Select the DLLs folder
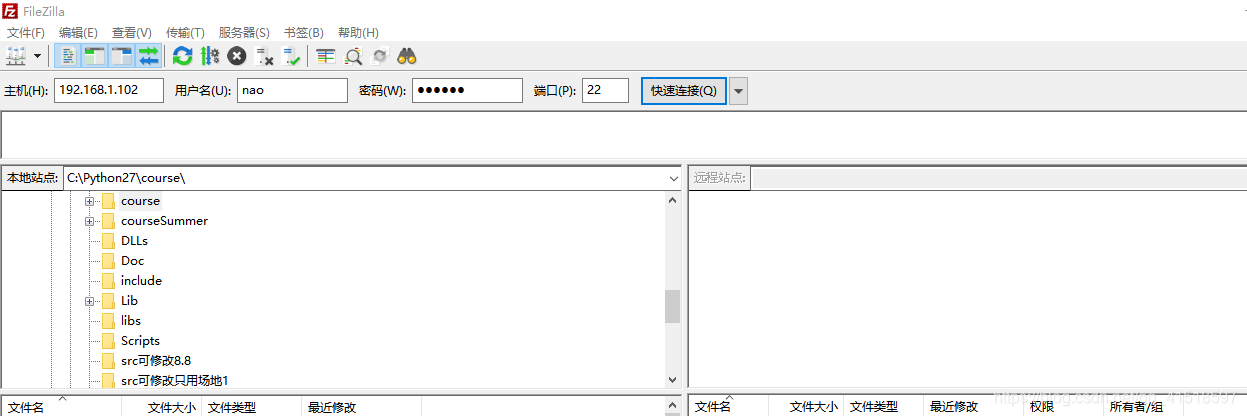 [x=134, y=241]
